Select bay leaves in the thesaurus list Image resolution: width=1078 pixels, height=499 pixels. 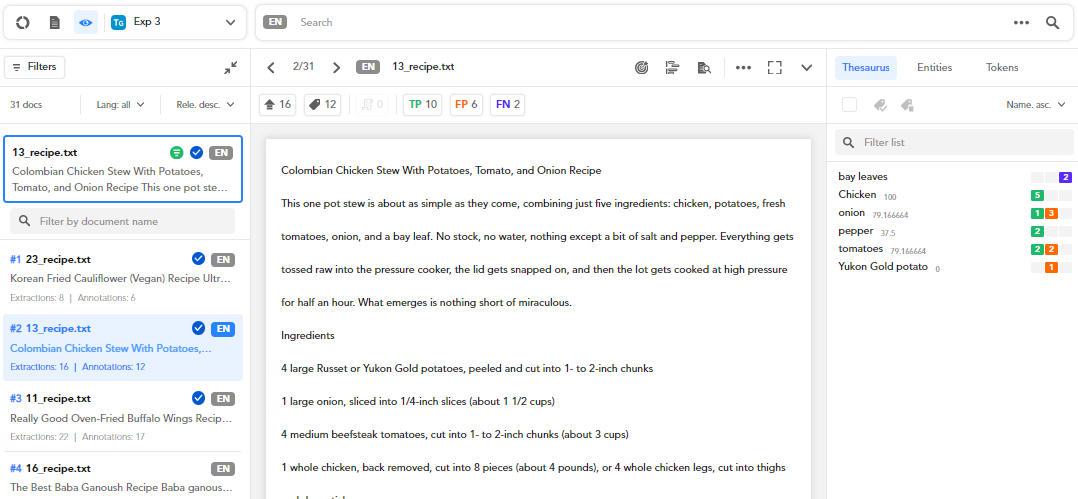click(863, 177)
